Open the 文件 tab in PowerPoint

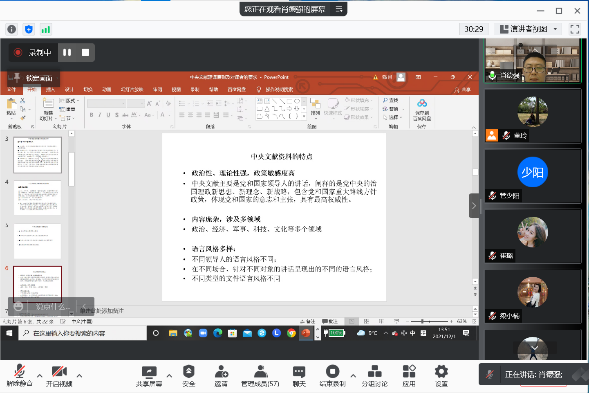pos(12,89)
